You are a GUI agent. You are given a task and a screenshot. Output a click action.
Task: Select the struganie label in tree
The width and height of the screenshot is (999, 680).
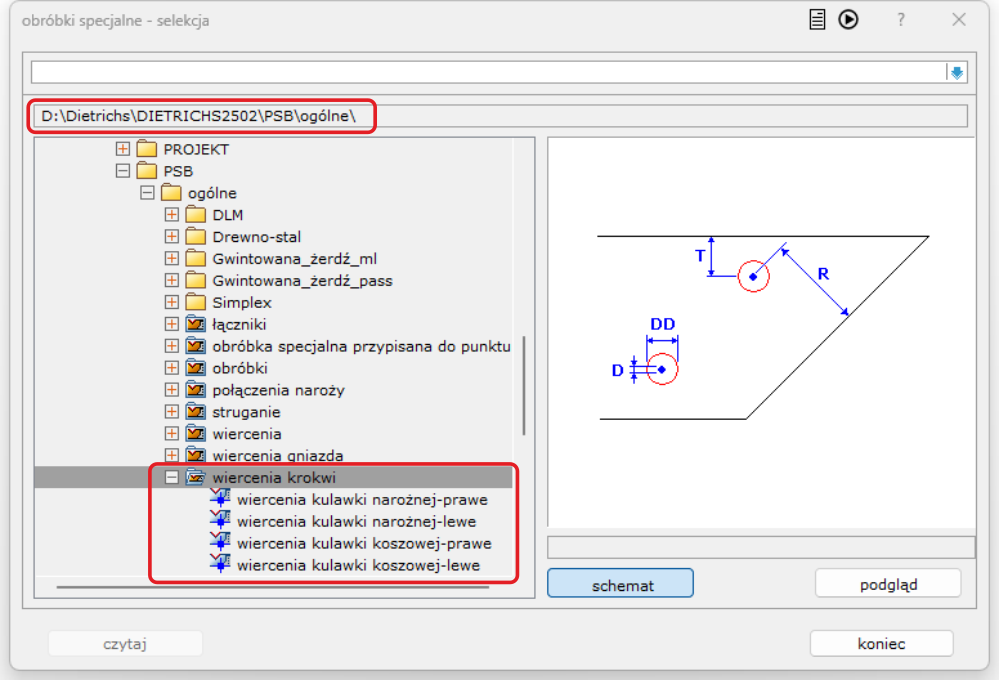246,412
